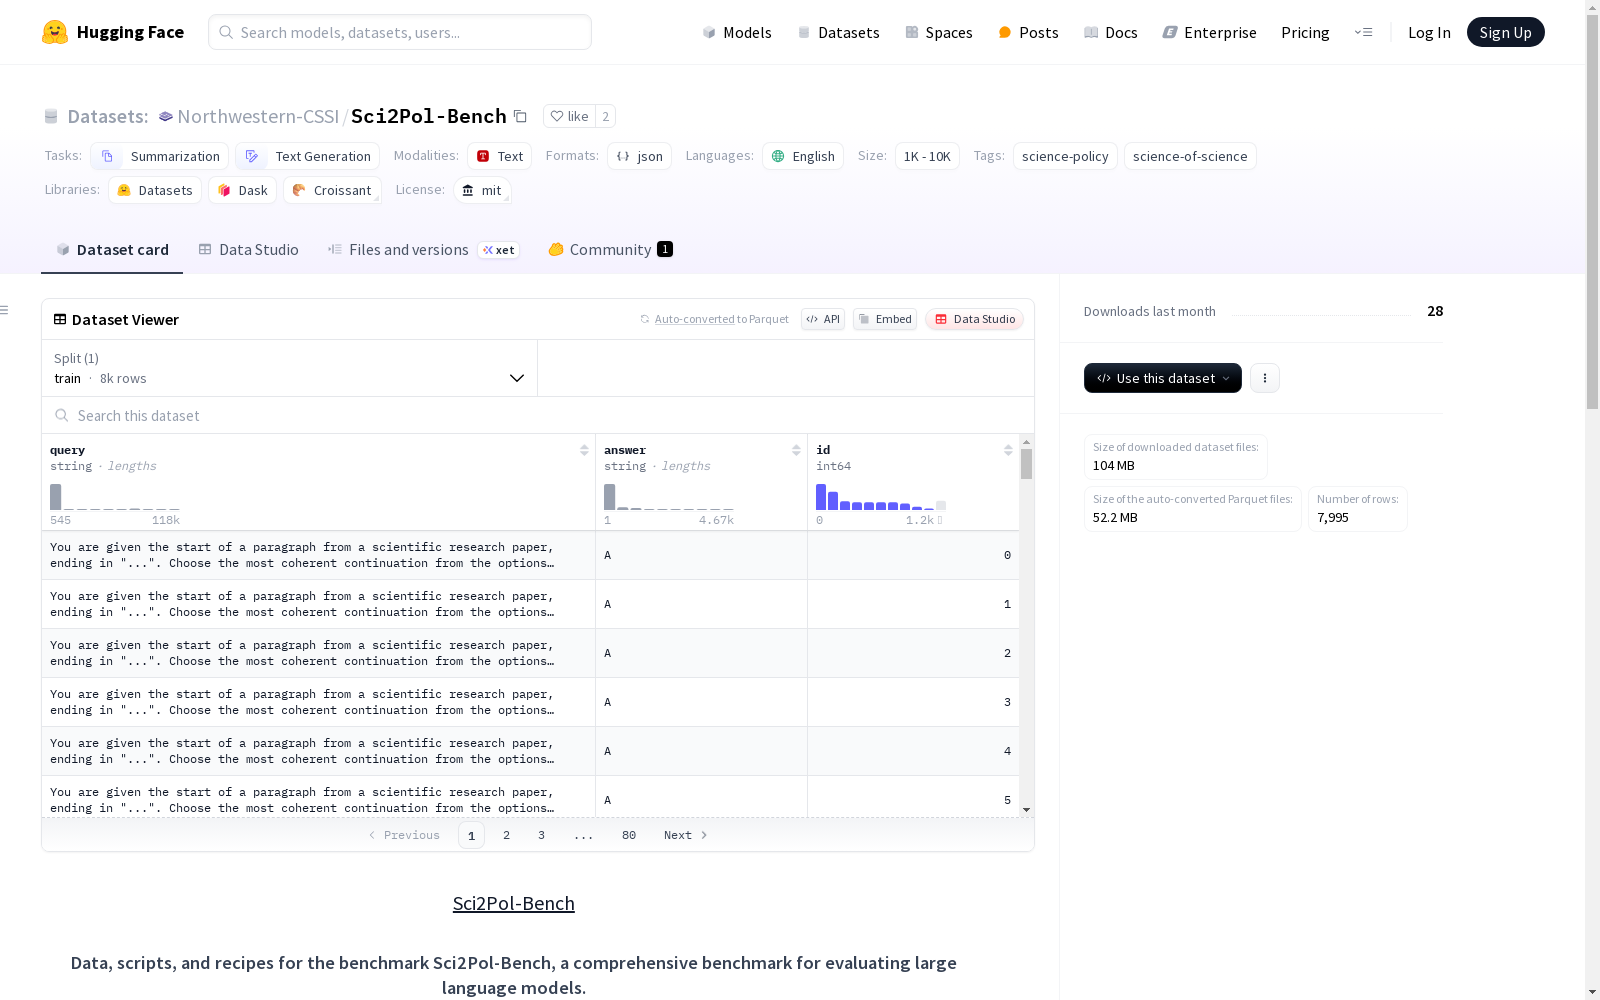The height and width of the screenshot is (1000, 1600).
Task: Select the English language tag
Action: coord(803,156)
